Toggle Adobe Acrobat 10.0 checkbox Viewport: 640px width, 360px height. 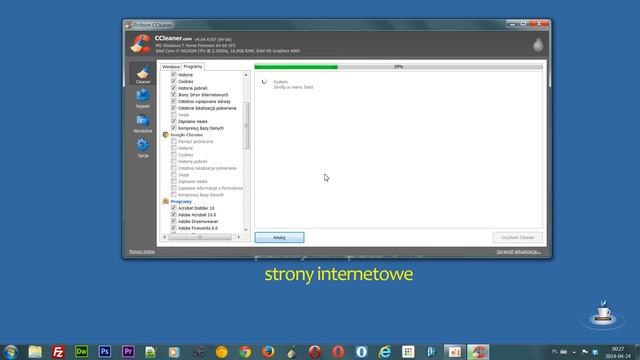pos(174,214)
